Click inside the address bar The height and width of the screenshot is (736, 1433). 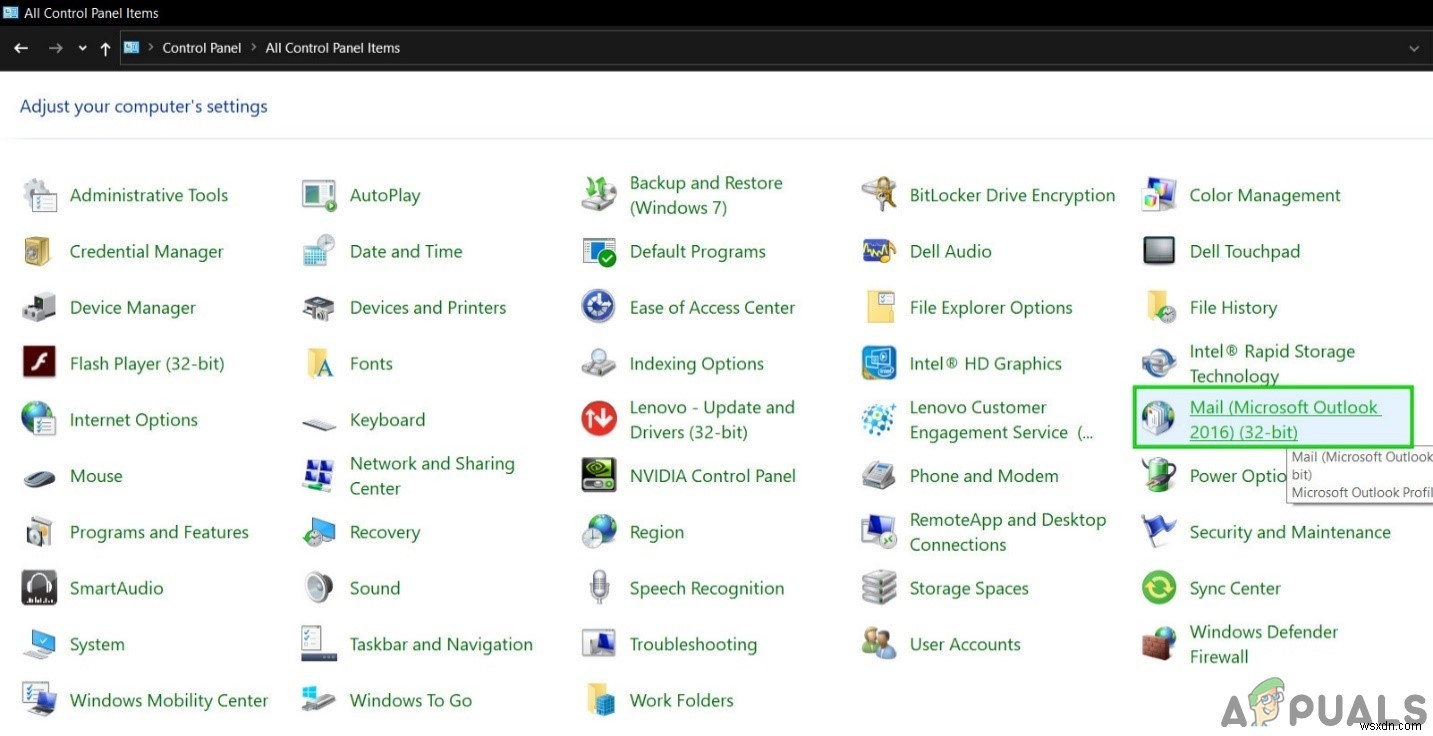700,47
